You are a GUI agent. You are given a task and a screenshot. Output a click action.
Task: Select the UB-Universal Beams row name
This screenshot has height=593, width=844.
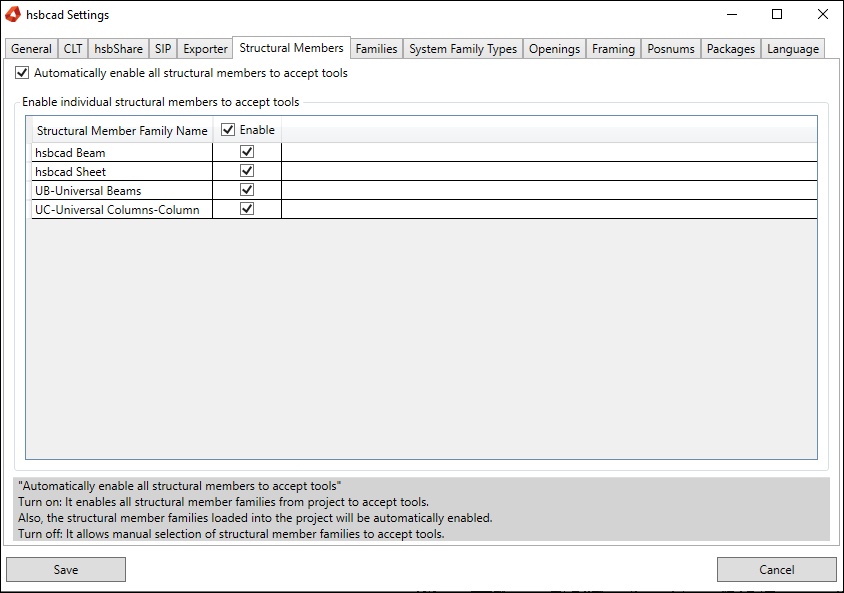coord(88,191)
